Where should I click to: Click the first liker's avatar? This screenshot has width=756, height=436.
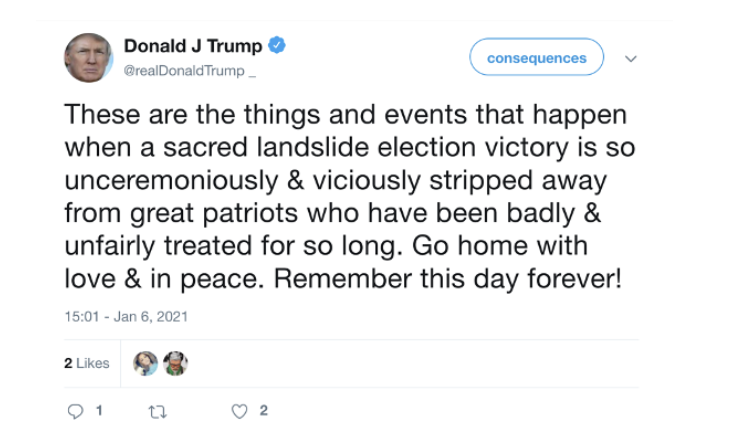(x=146, y=364)
